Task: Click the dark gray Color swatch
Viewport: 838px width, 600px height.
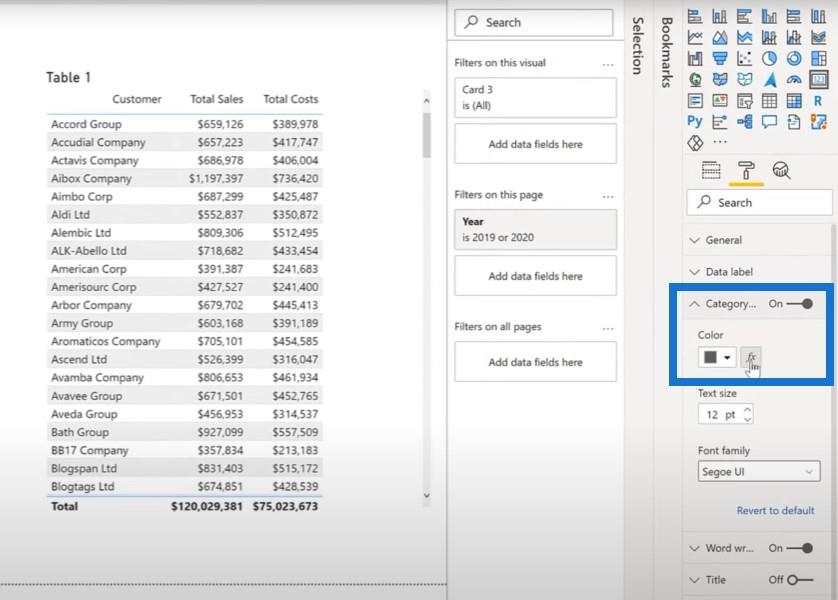Action: click(710, 357)
